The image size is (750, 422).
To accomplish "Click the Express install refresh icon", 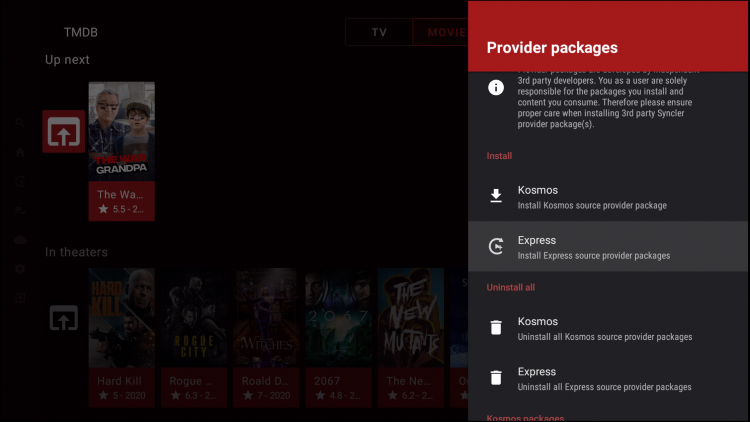I will (496, 247).
